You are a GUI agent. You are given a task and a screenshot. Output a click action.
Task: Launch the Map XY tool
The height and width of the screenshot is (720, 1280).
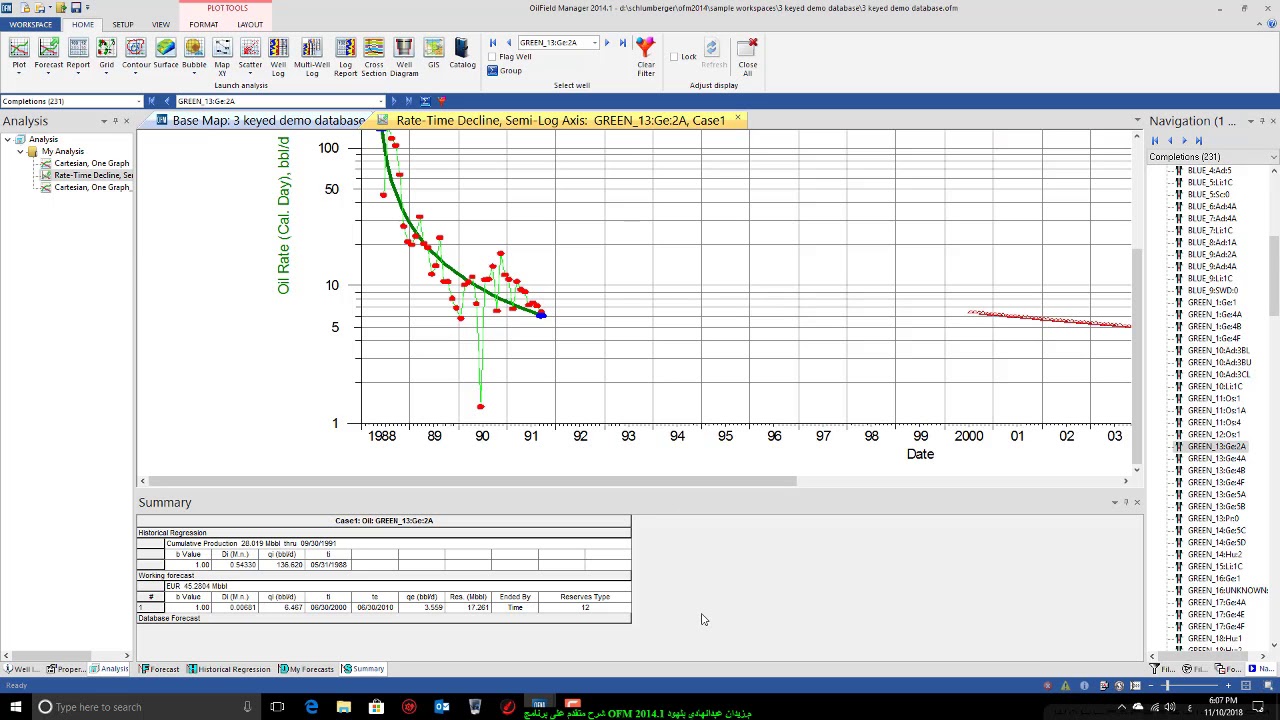coord(222,57)
